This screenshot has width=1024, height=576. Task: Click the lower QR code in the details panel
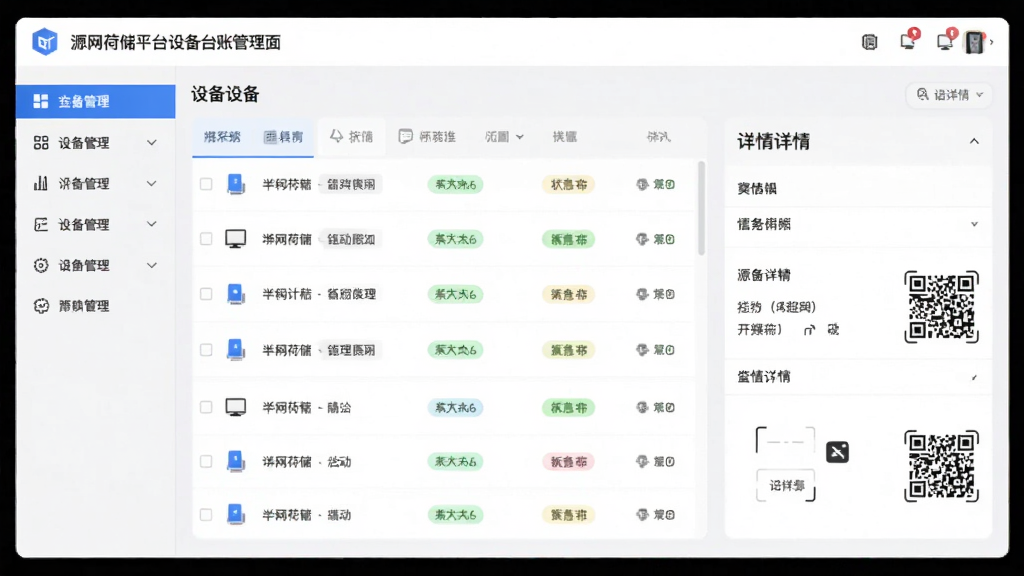click(941, 466)
